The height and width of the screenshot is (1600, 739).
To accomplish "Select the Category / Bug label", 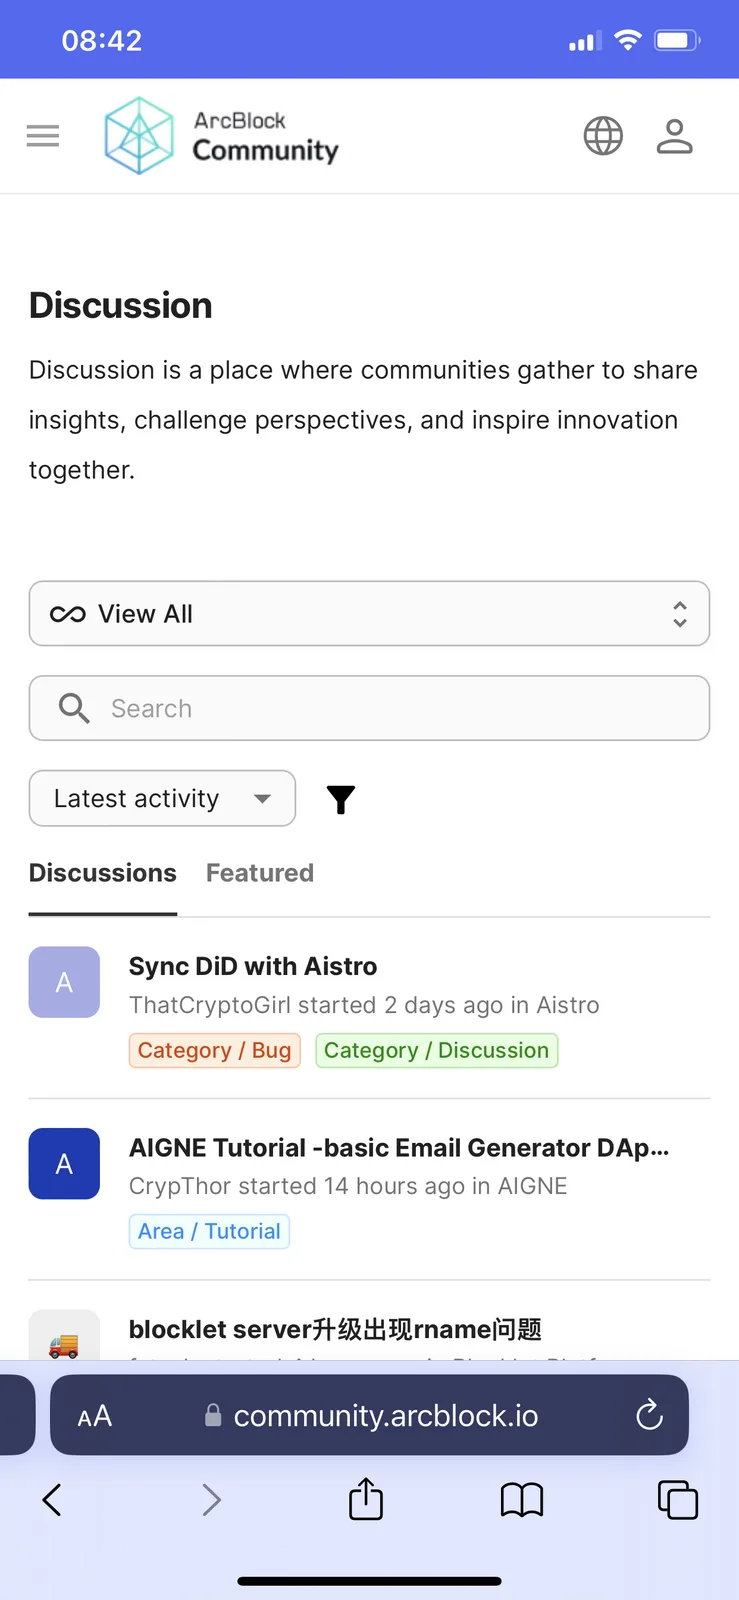I will 215,1051.
